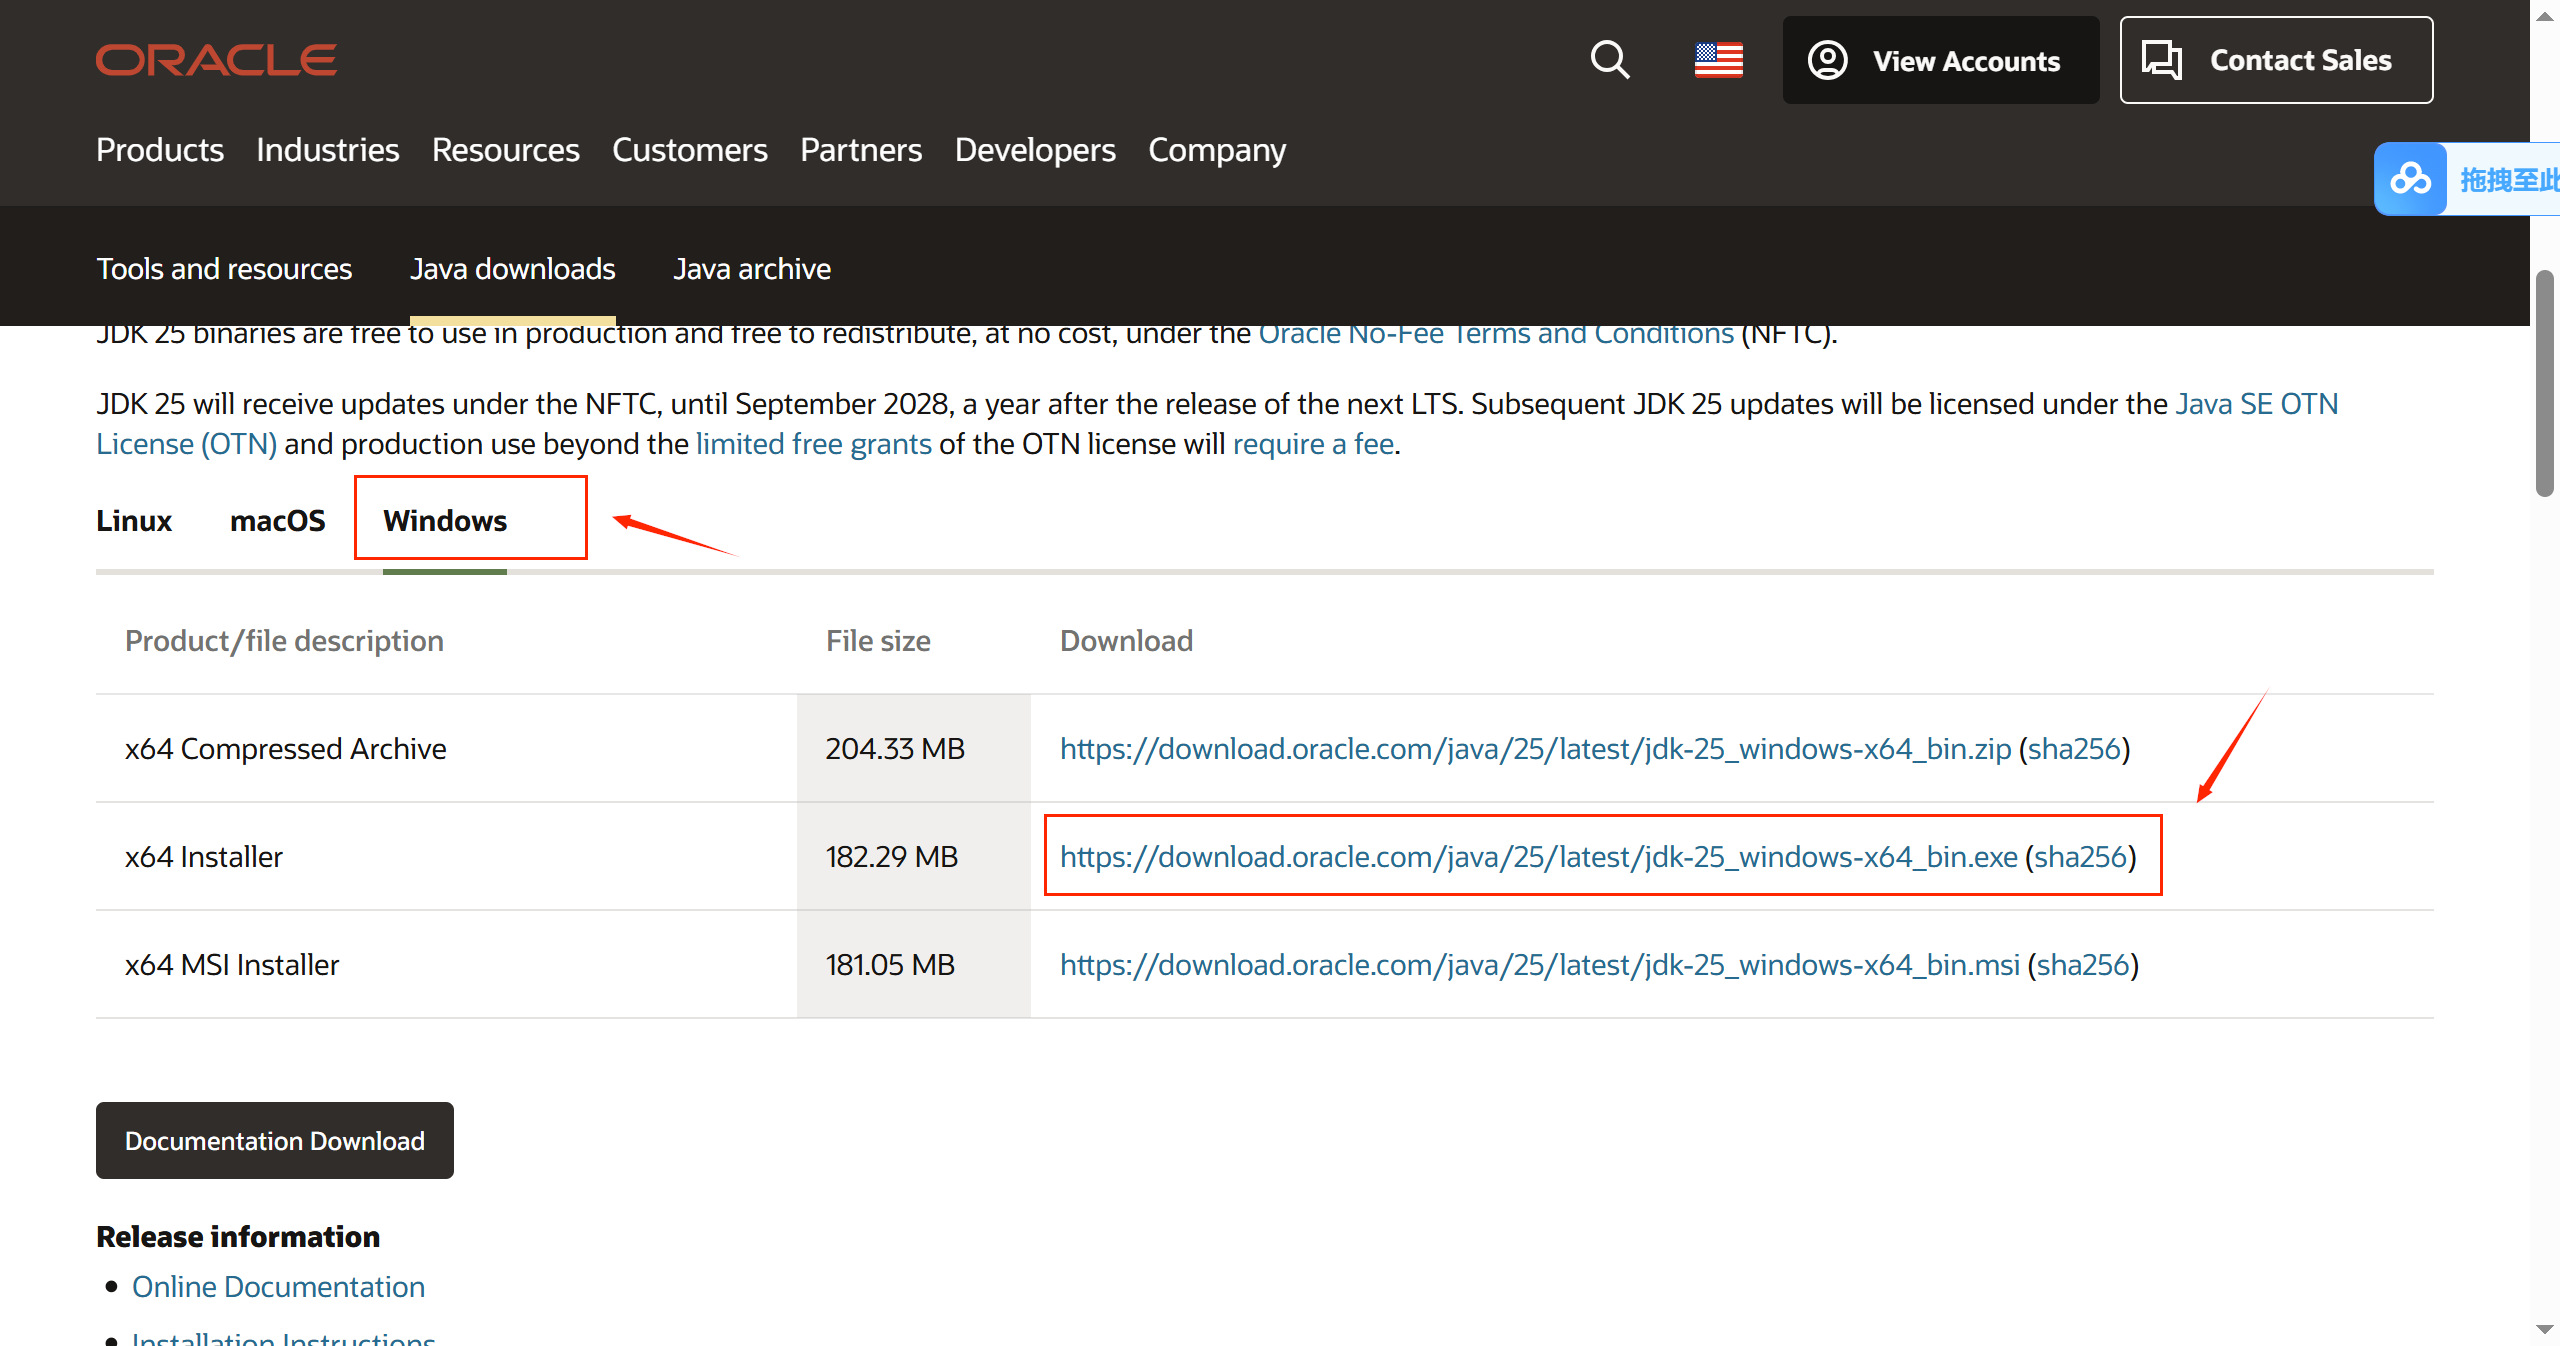Select the macOS tab

coord(277,521)
